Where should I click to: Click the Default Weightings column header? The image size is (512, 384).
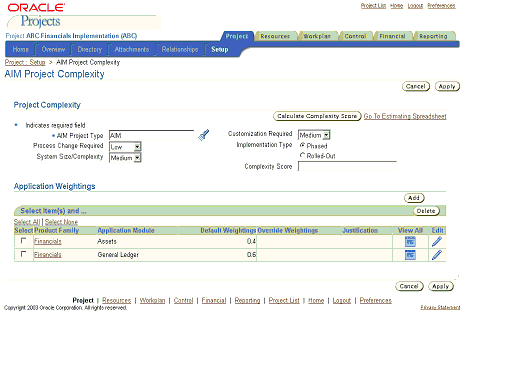click(x=228, y=230)
